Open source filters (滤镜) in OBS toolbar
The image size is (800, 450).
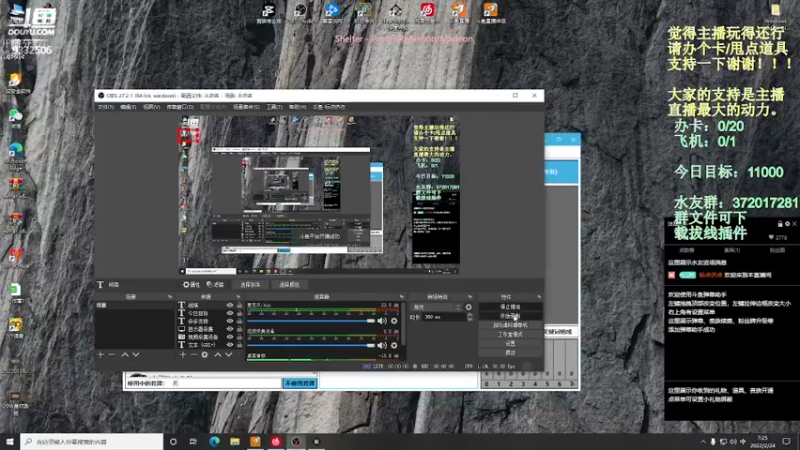[215, 285]
